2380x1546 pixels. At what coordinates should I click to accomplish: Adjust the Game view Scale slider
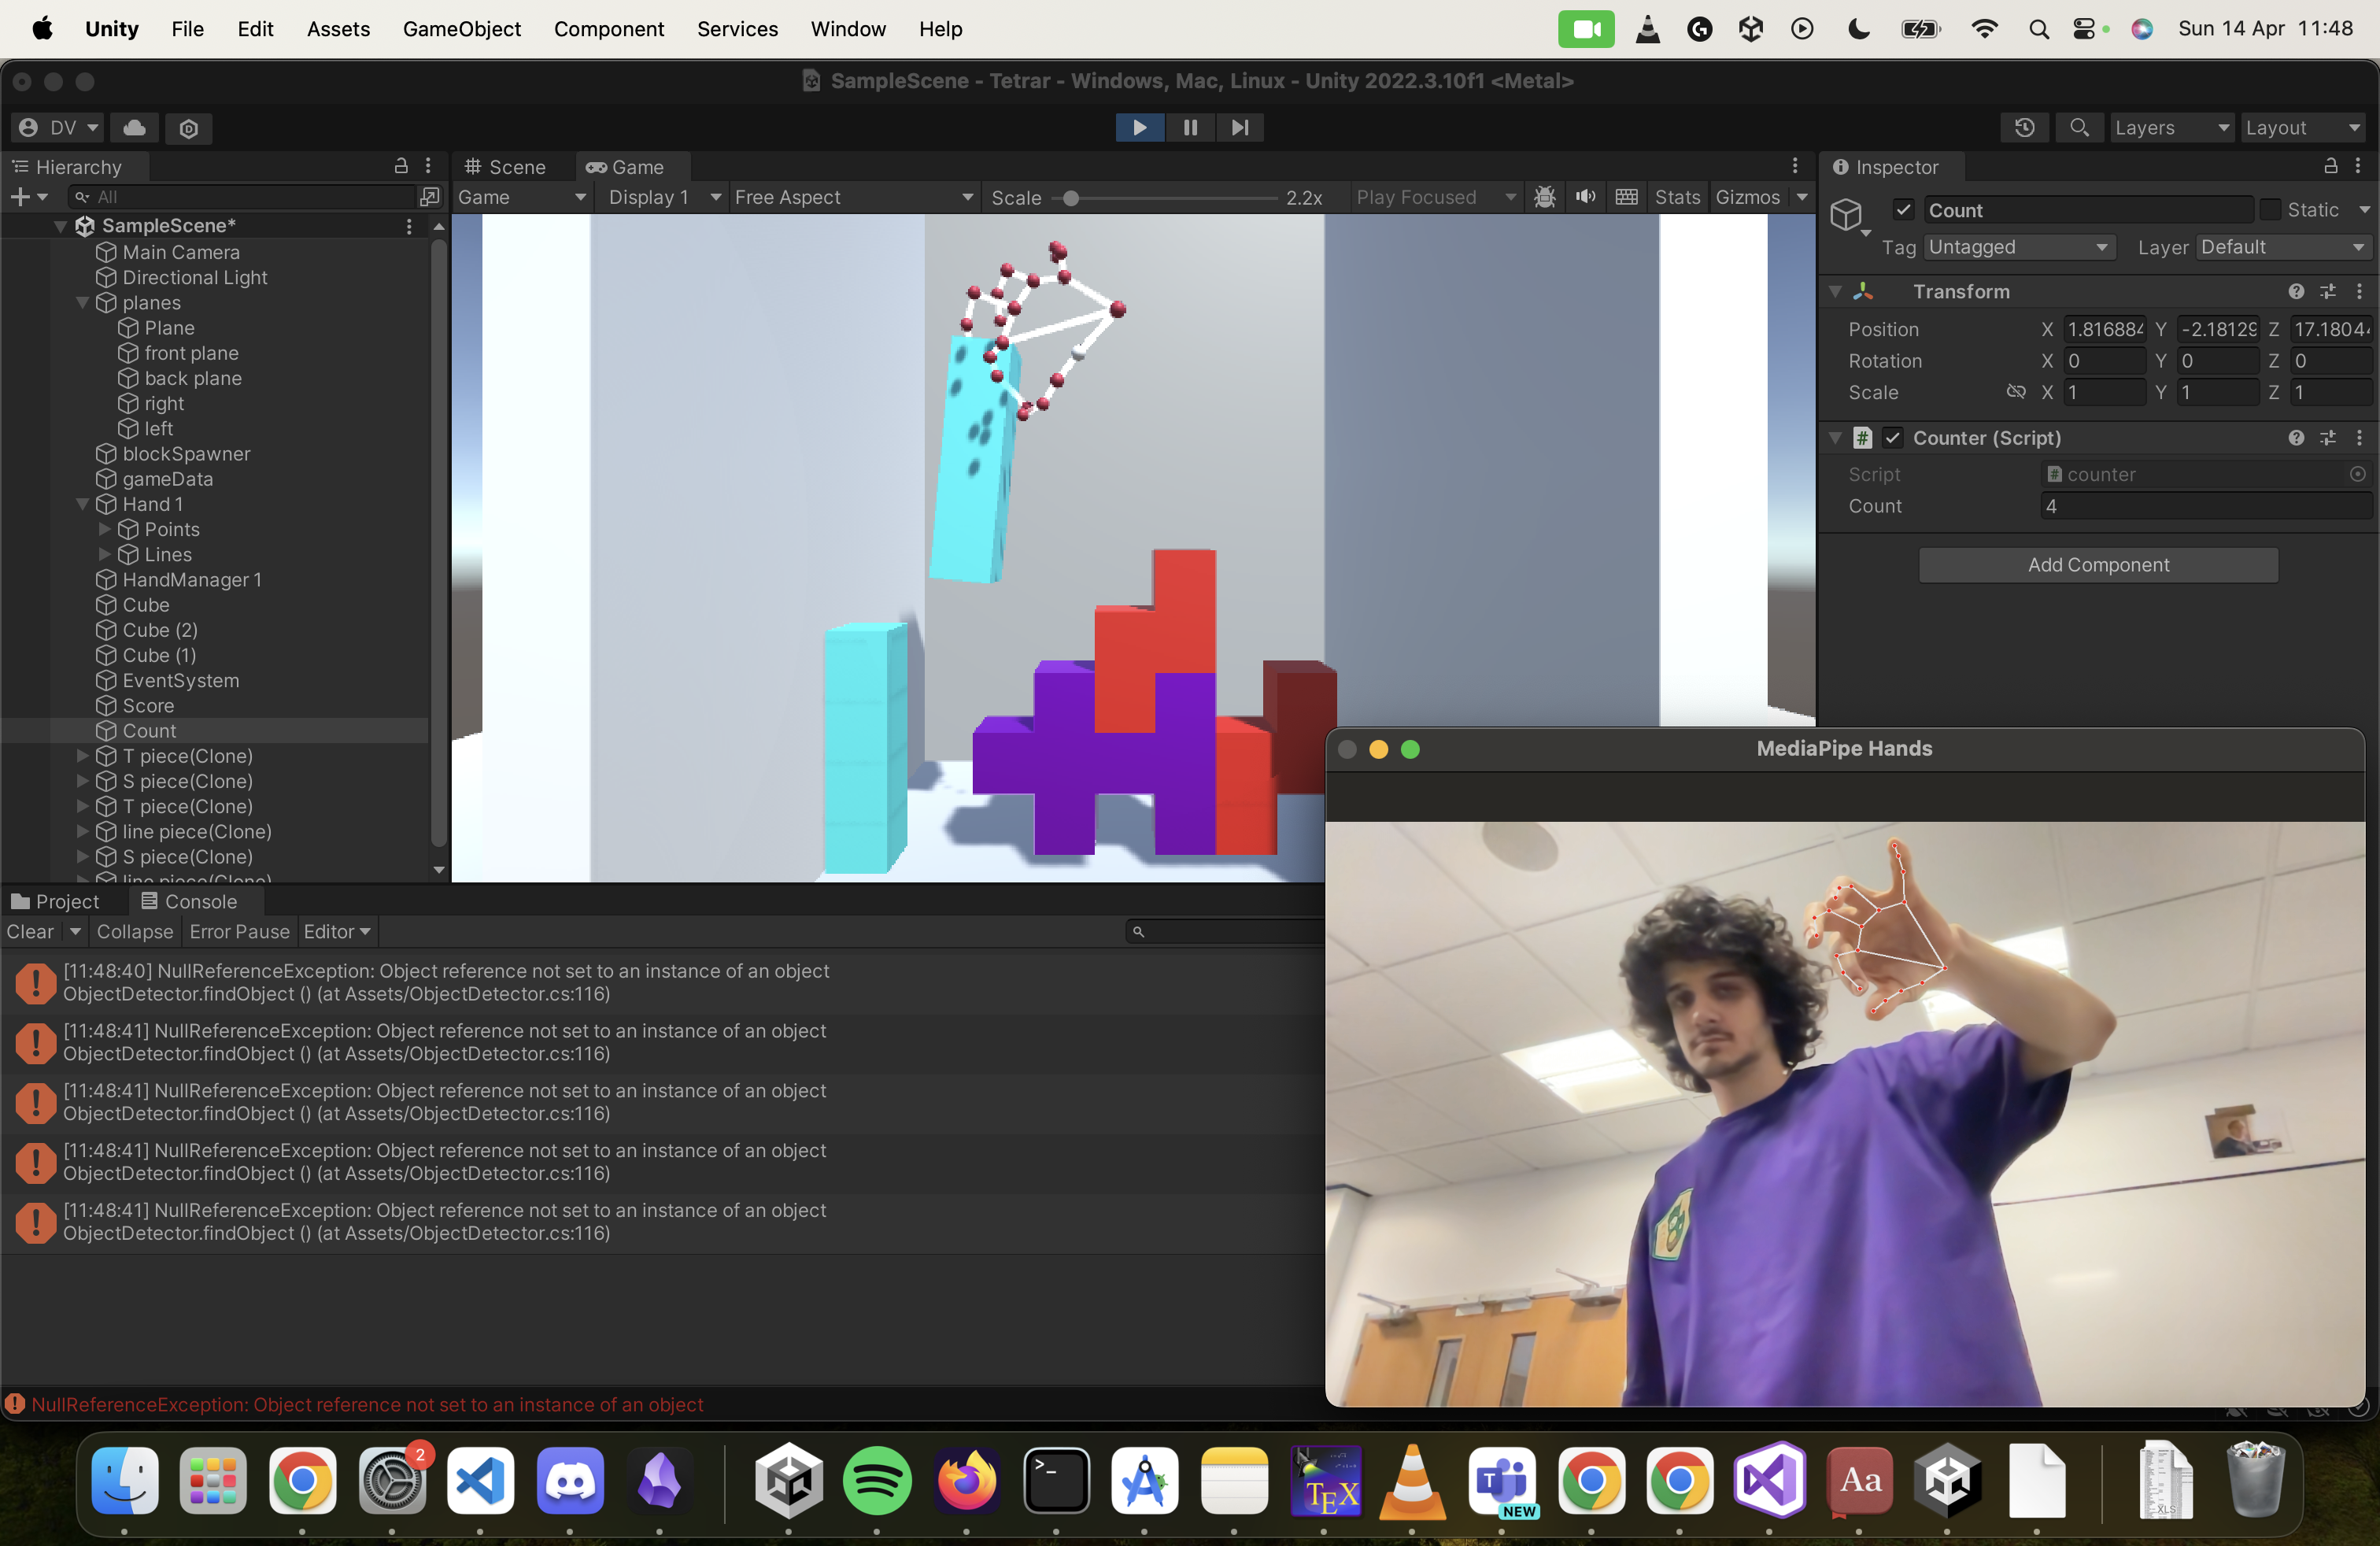(1070, 198)
